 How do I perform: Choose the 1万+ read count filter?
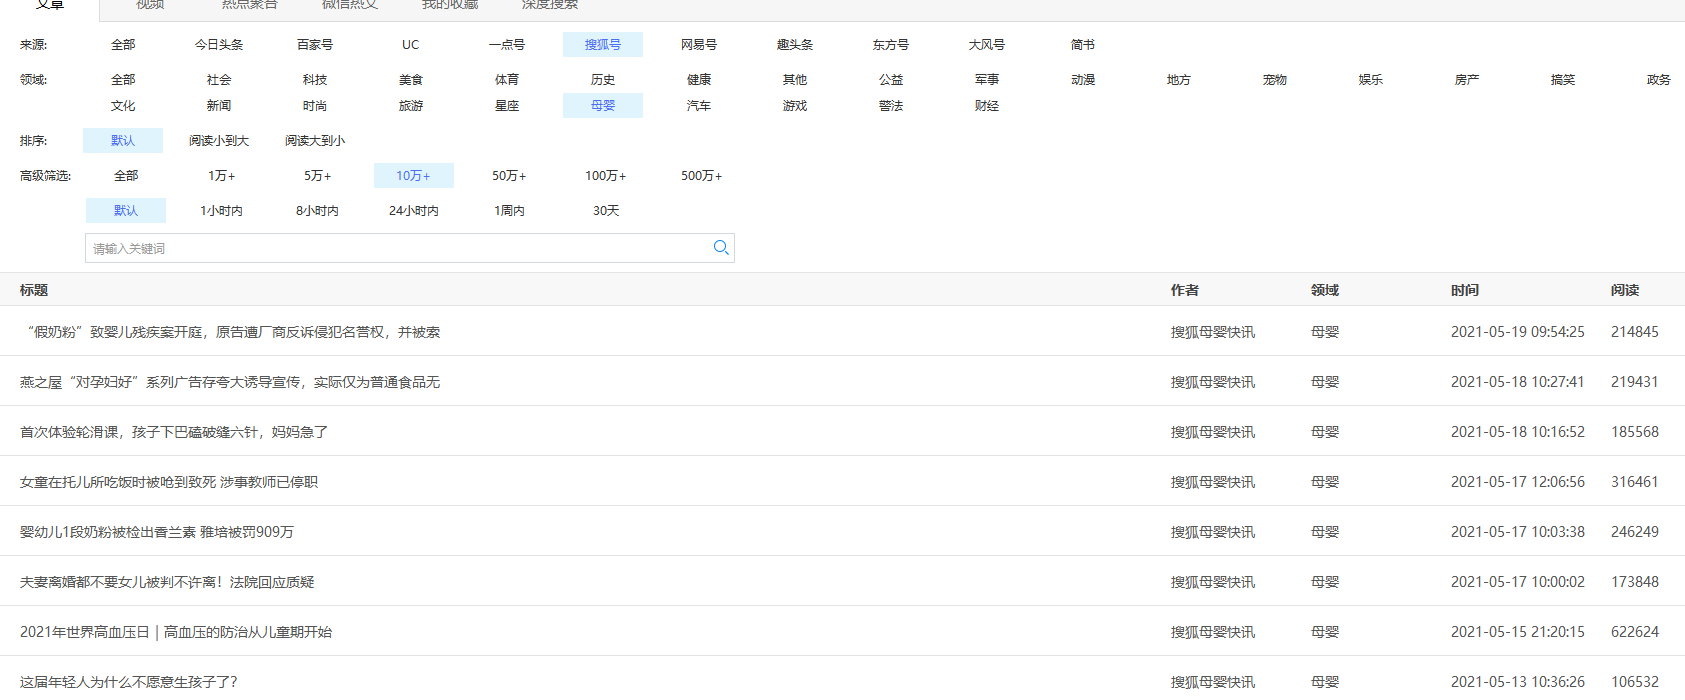pyautogui.click(x=222, y=176)
